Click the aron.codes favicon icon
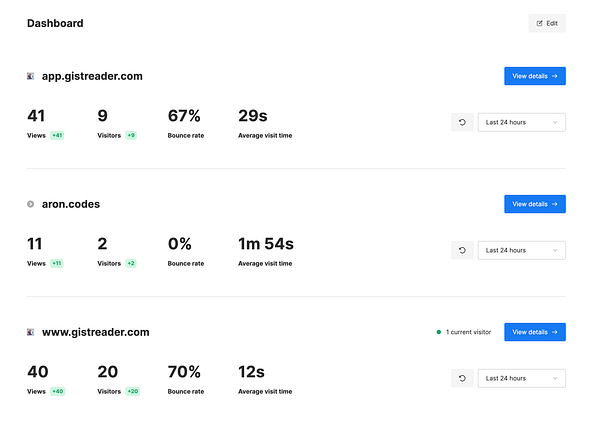Screen dimensions: 600x427 coord(31,204)
